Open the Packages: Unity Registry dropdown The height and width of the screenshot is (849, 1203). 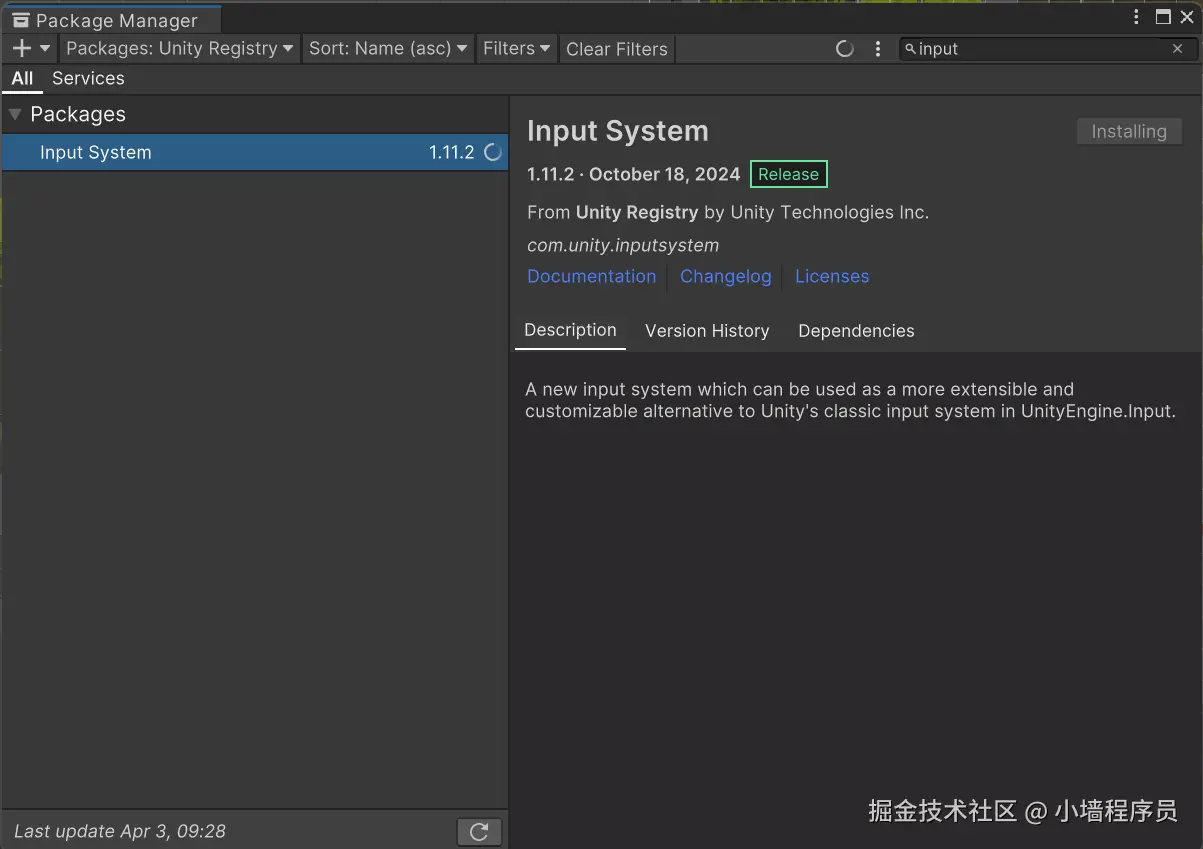(180, 48)
